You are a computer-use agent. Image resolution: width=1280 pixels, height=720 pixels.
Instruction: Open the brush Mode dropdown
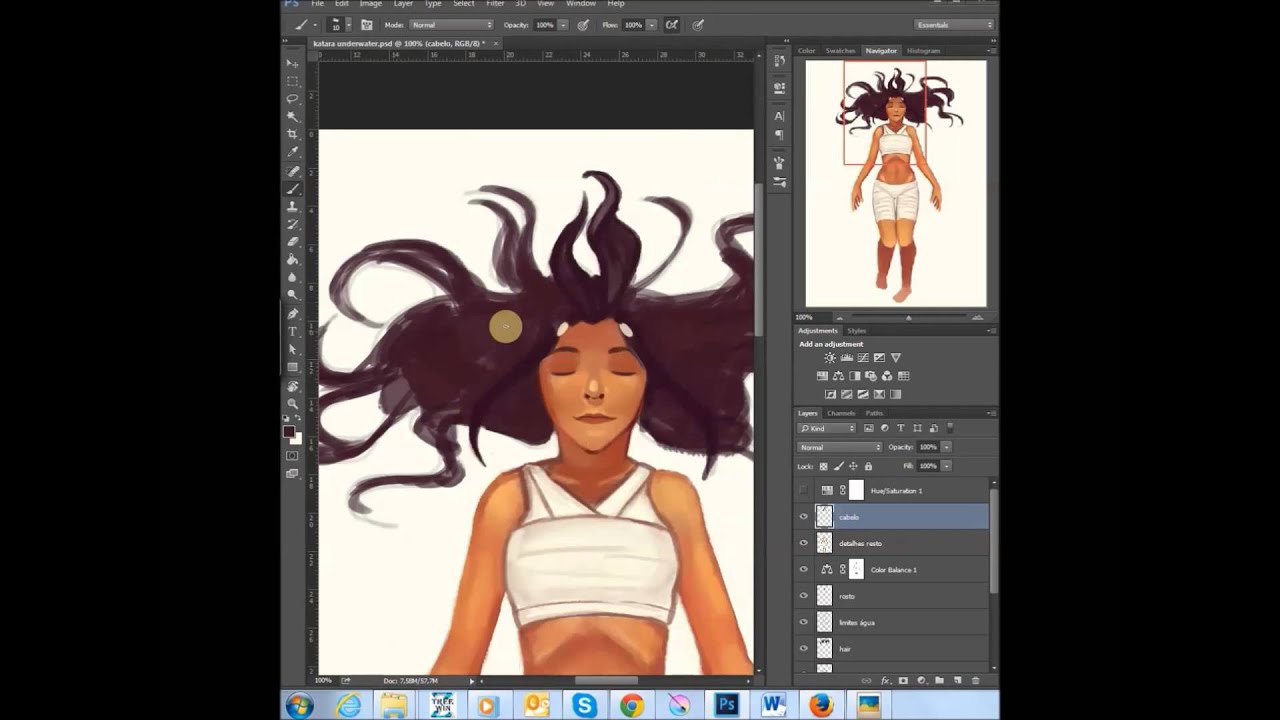point(452,24)
